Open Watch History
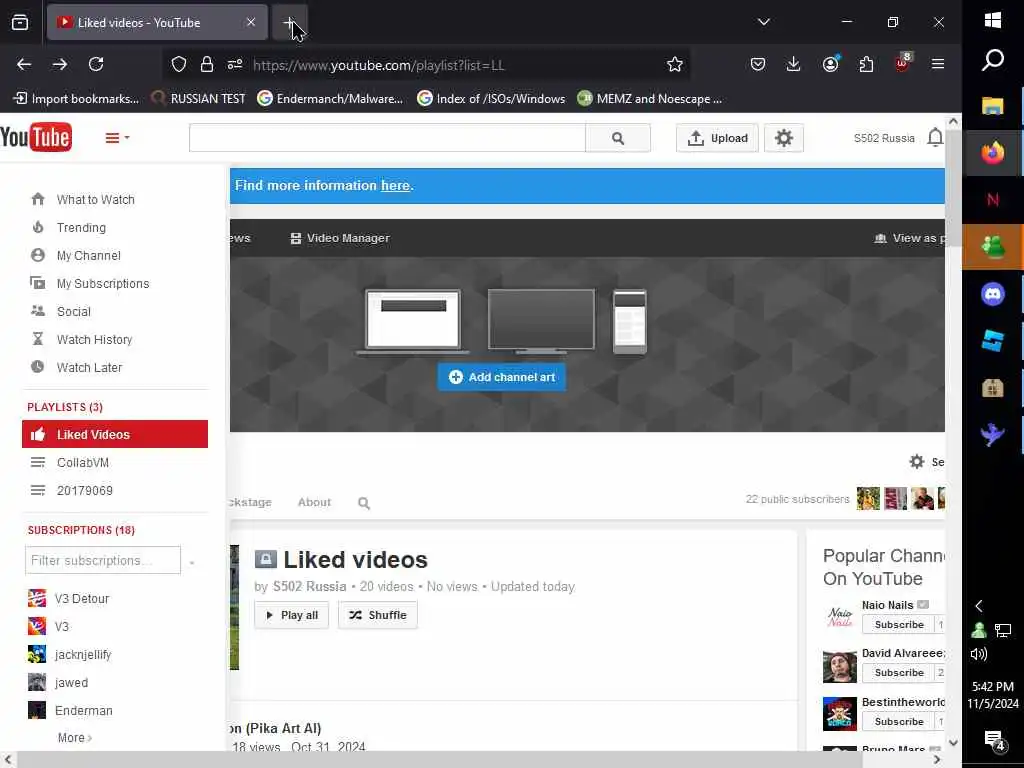Image resolution: width=1024 pixels, height=768 pixels. 94,340
